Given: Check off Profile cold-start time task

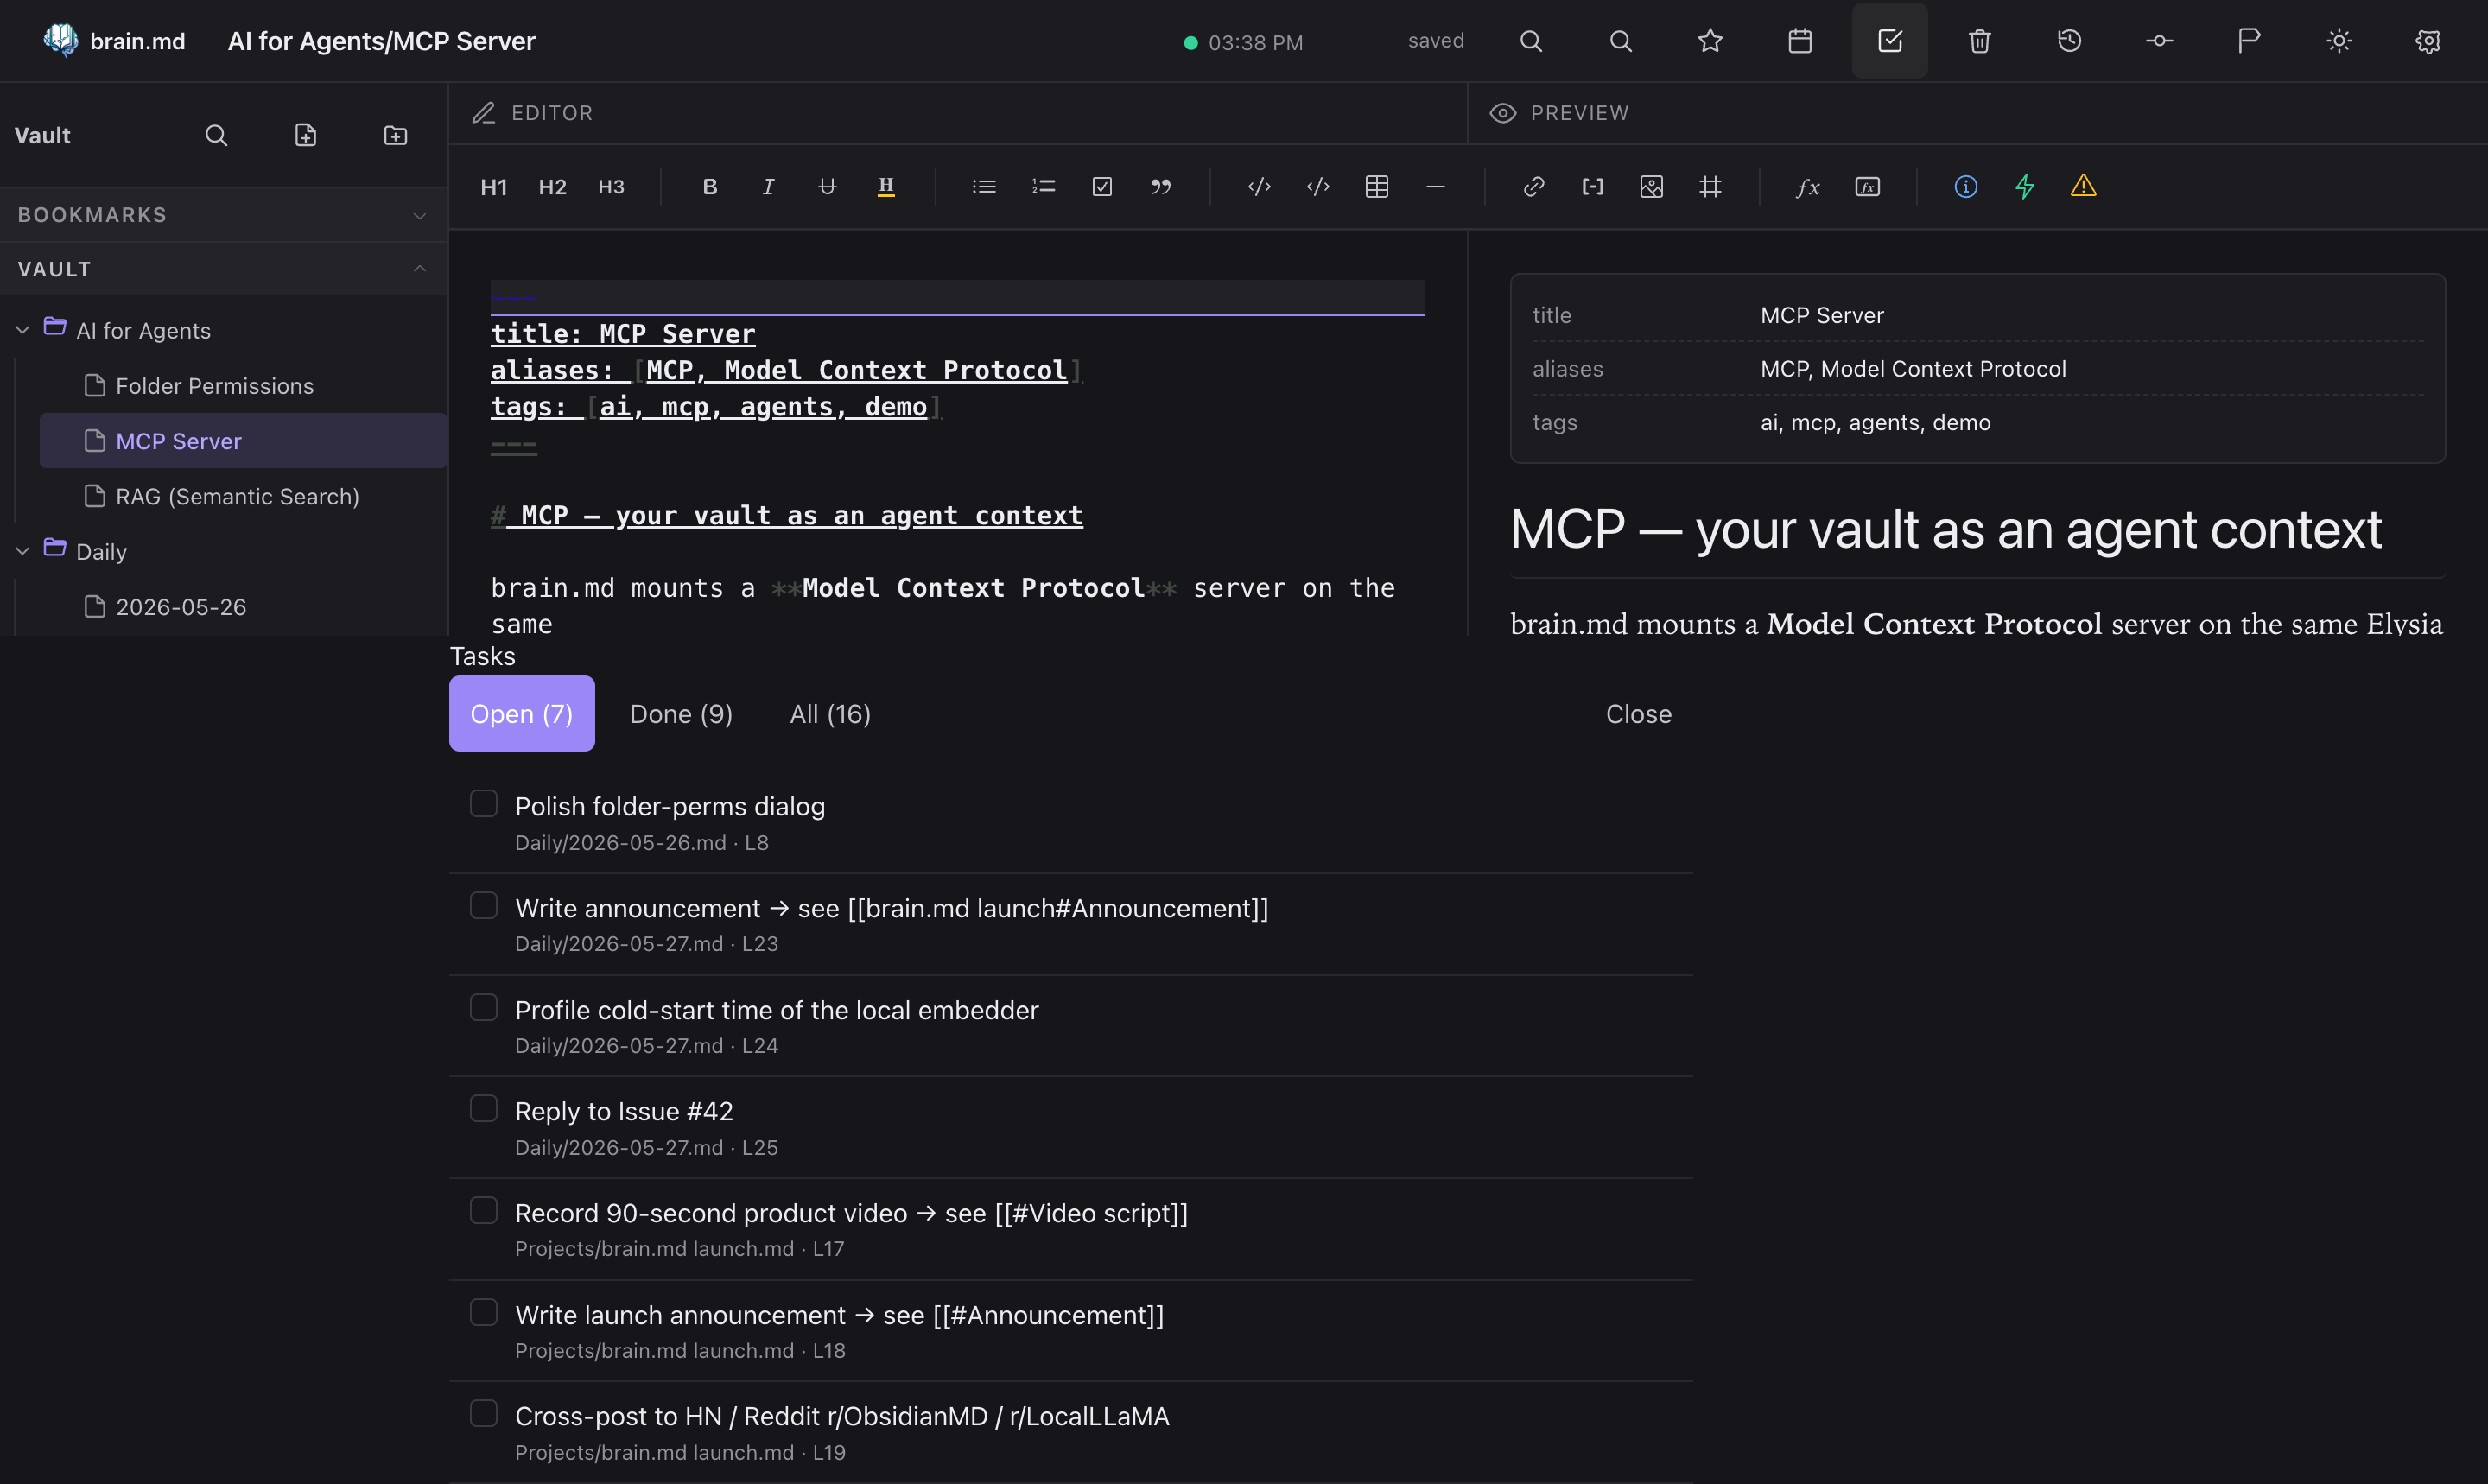Looking at the screenshot, I should (484, 1008).
